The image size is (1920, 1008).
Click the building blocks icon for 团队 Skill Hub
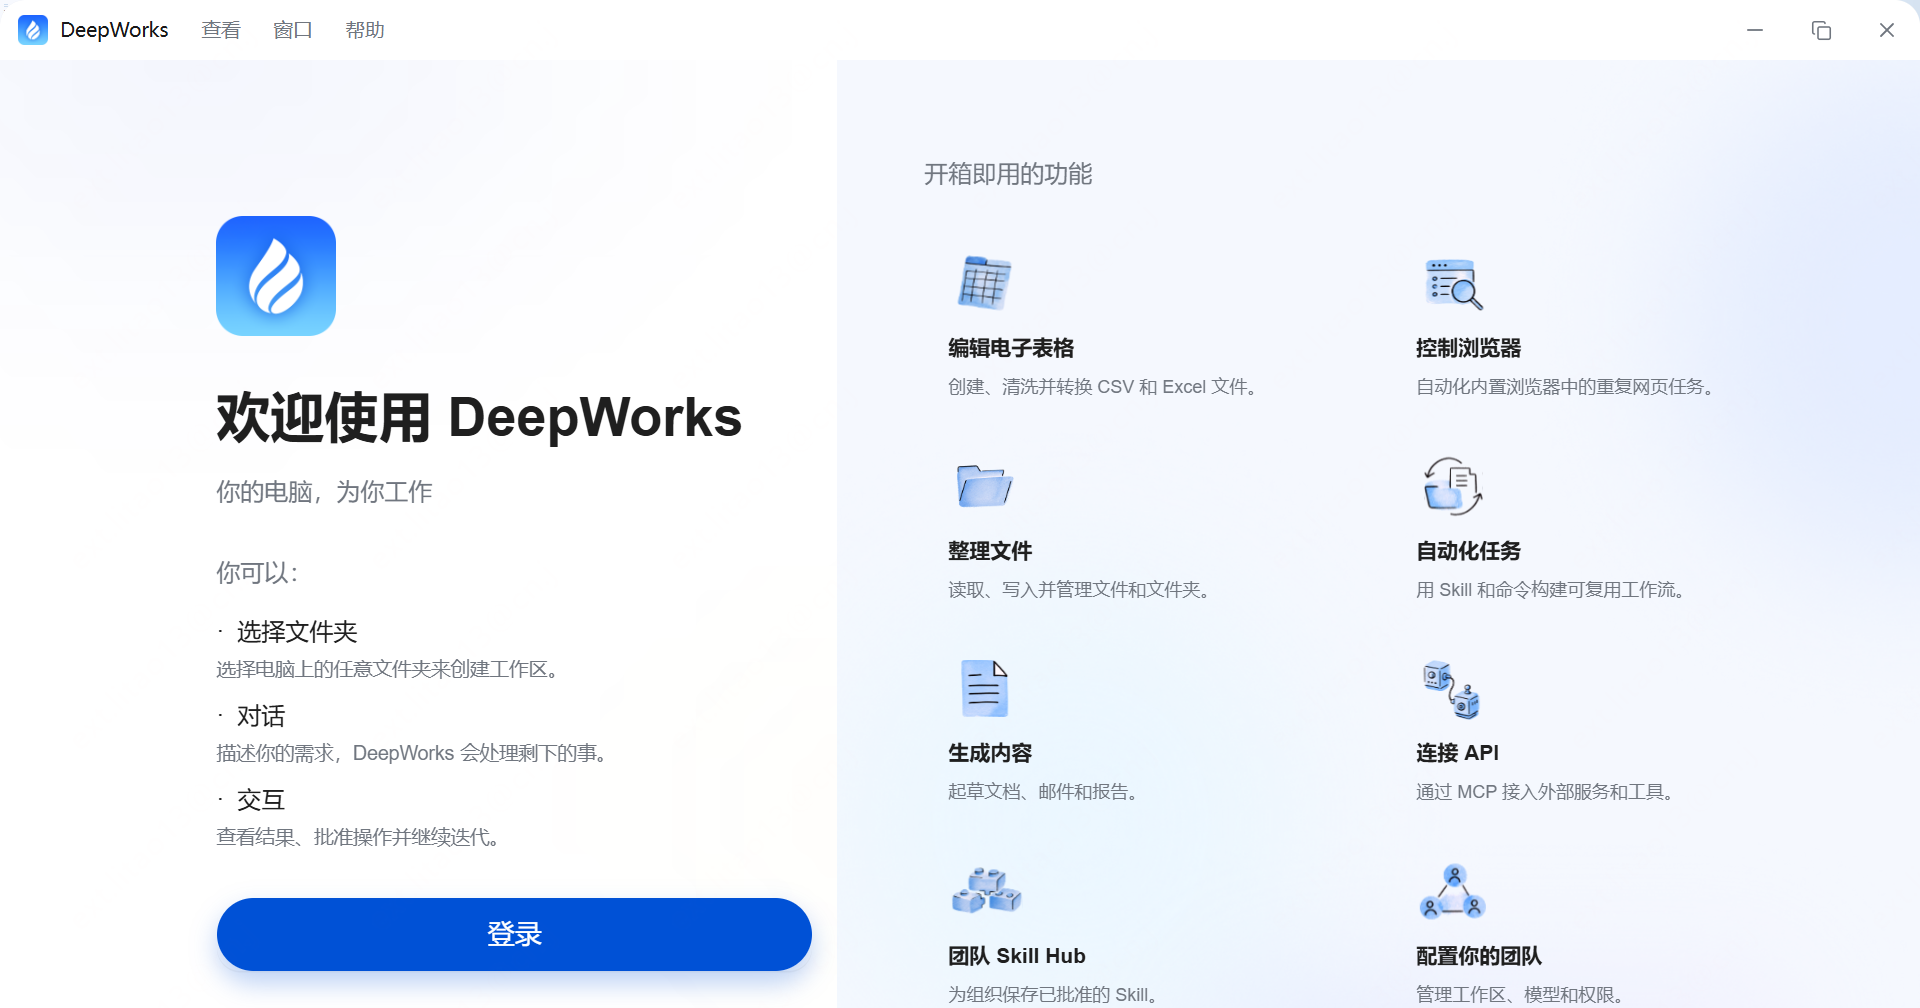(x=986, y=890)
